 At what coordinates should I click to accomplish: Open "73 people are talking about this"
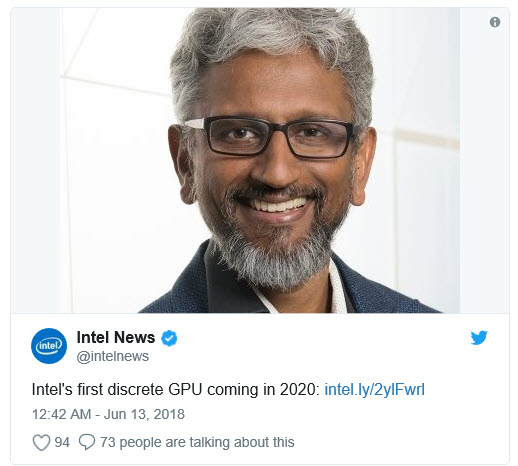click(197, 442)
